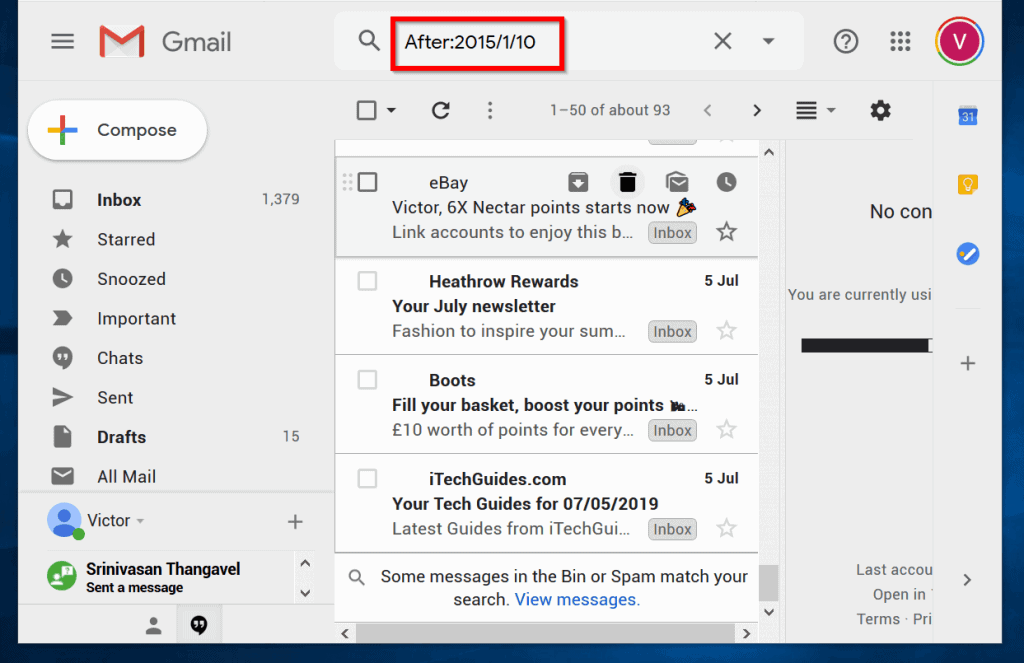Image resolution: width=1024 pixels, height=663 pixels.
Task: Switch to Hangouts Contacts tab icon
Action: pos(153,626)
